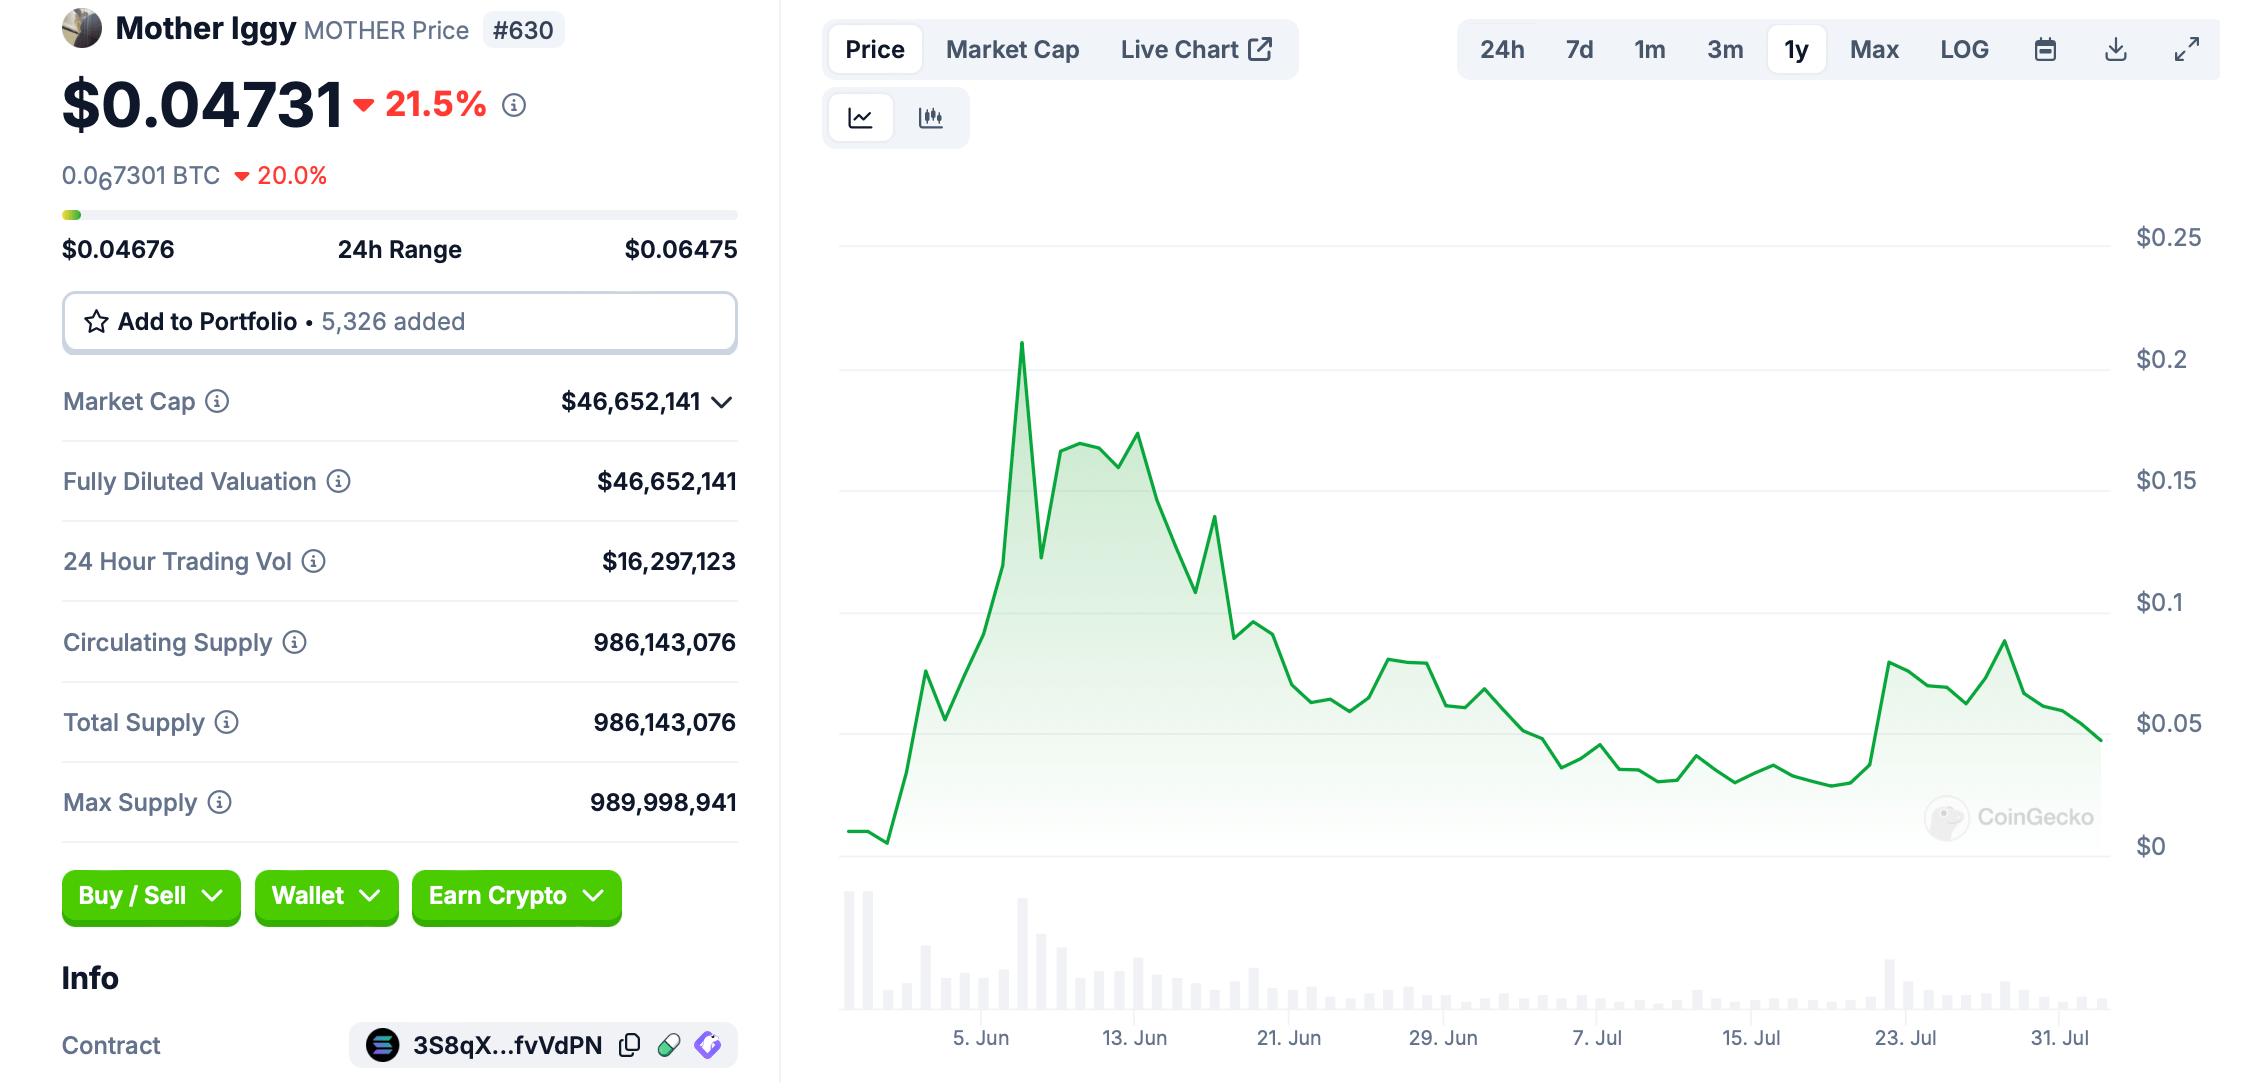Click the 989,998,941 max supply value
Screen dimensions: 2254x1082
(x=663, y=802)
